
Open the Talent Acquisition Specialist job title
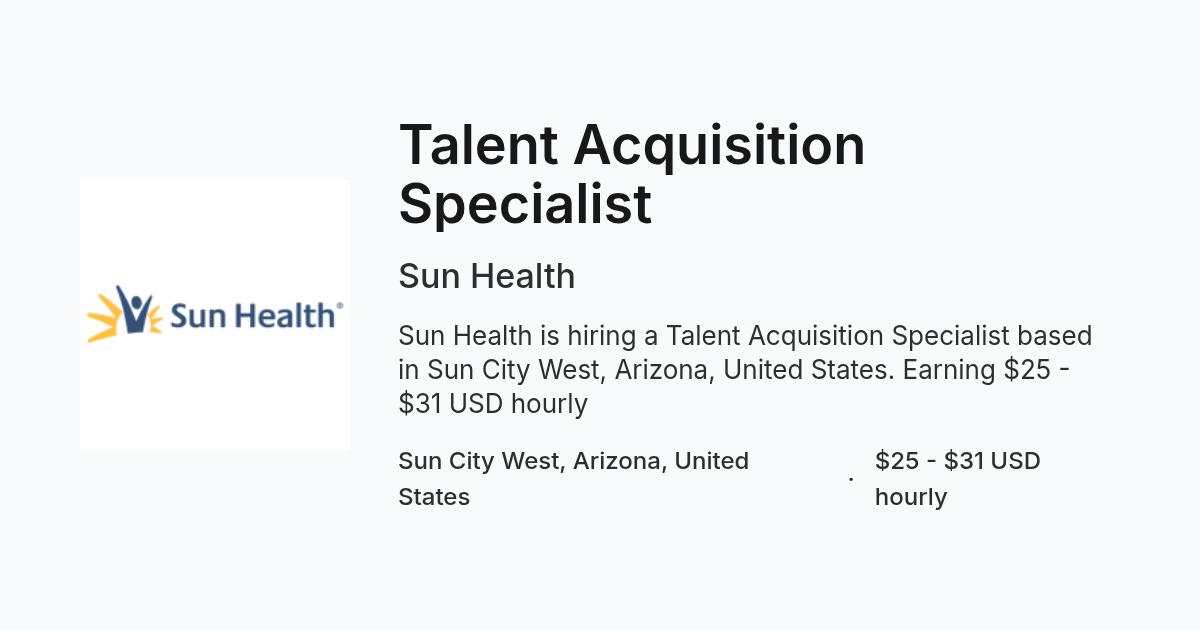pos(632,173)
